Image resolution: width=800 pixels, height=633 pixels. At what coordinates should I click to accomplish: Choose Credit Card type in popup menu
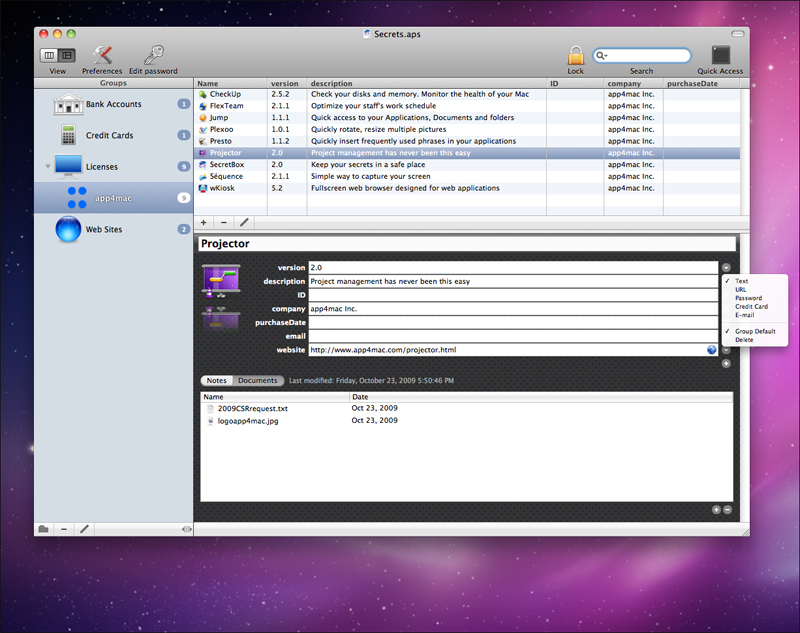point(755,307)
